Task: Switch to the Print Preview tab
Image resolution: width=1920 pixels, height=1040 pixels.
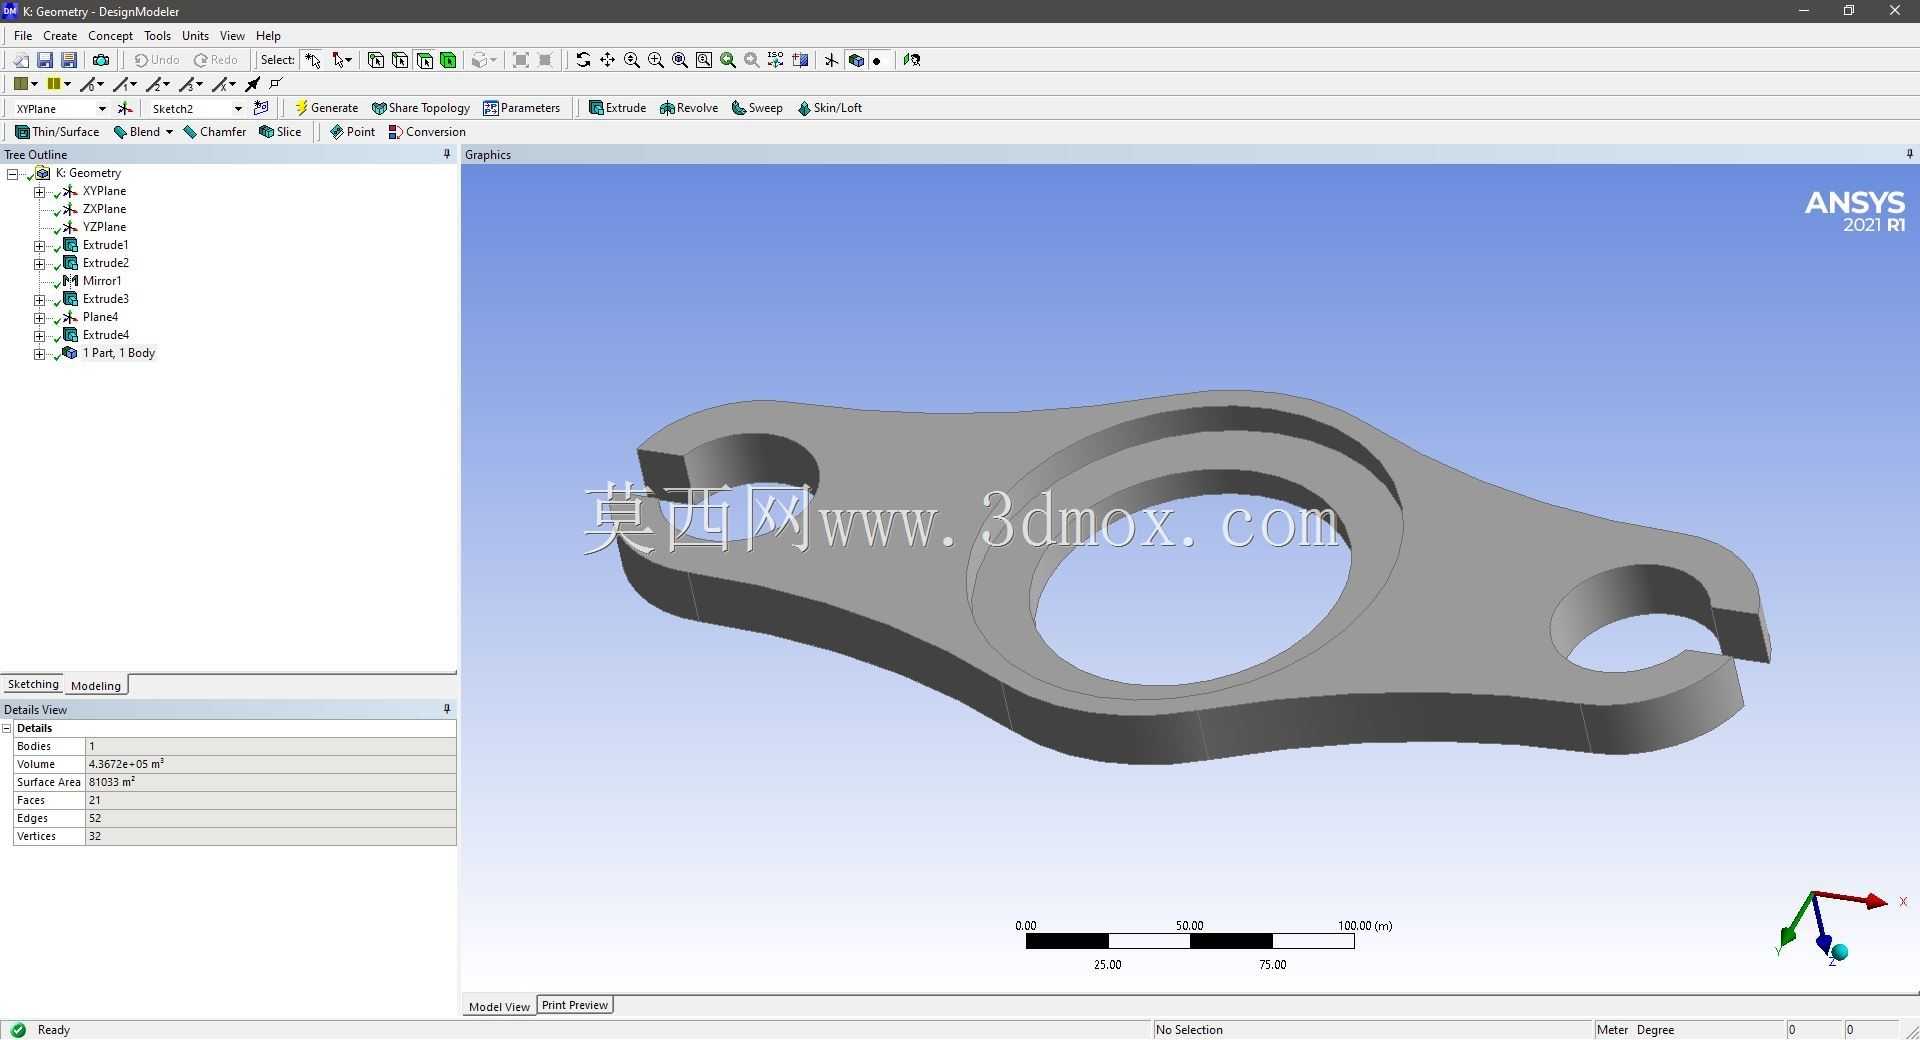Action: (x=575, y=1005)
